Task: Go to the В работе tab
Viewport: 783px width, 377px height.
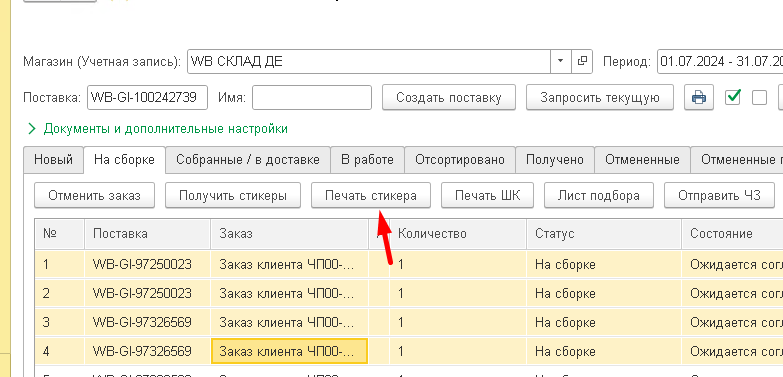Action: tap(368, 160)
